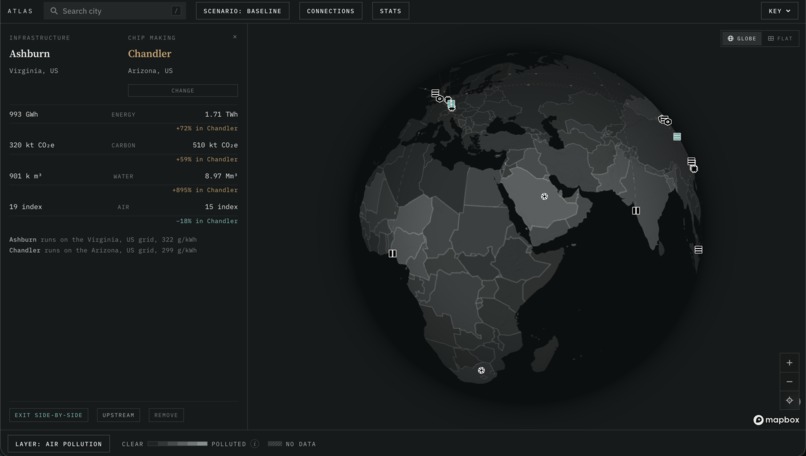
Task: Click the 19 index air value
Action: tap(26, 207)
